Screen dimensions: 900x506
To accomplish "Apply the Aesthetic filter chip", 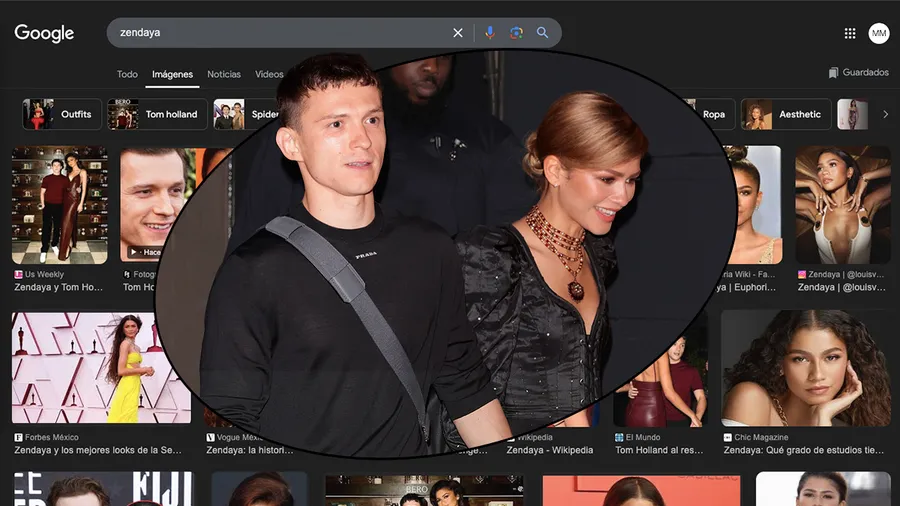I will [786, 114].
